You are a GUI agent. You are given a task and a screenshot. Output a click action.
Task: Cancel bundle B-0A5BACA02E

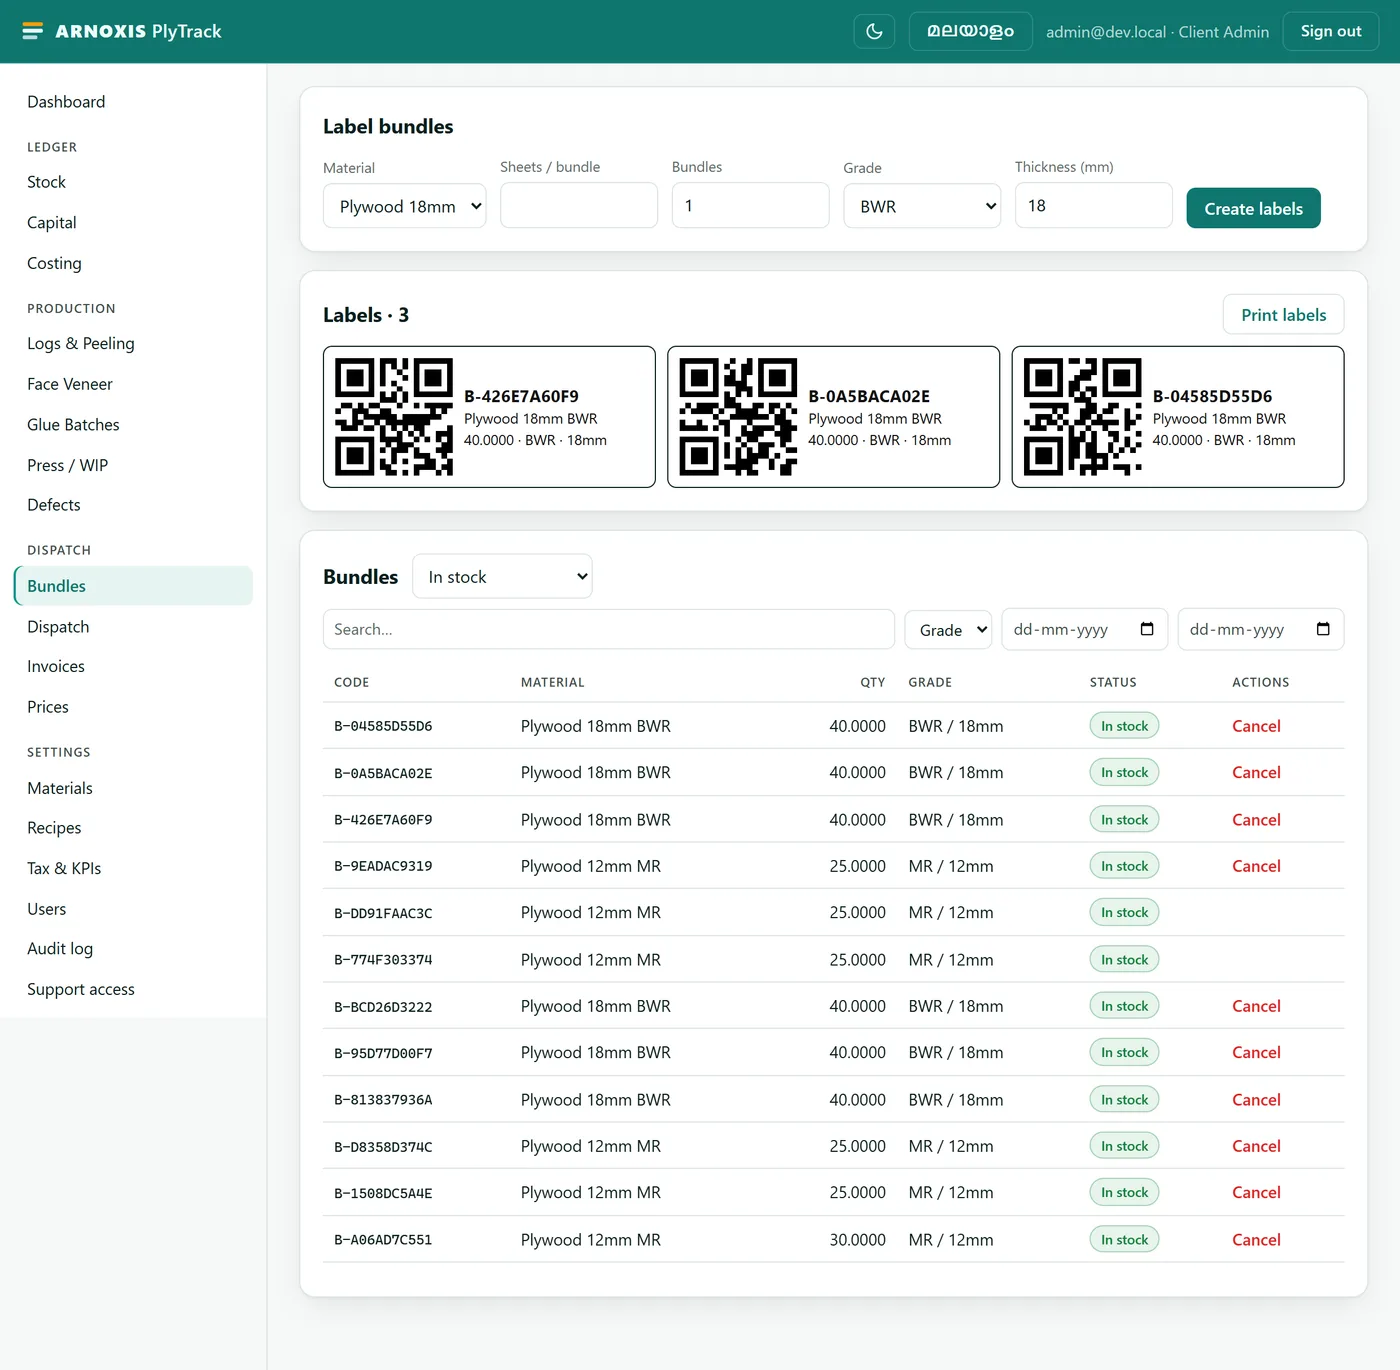(1256, 772)
